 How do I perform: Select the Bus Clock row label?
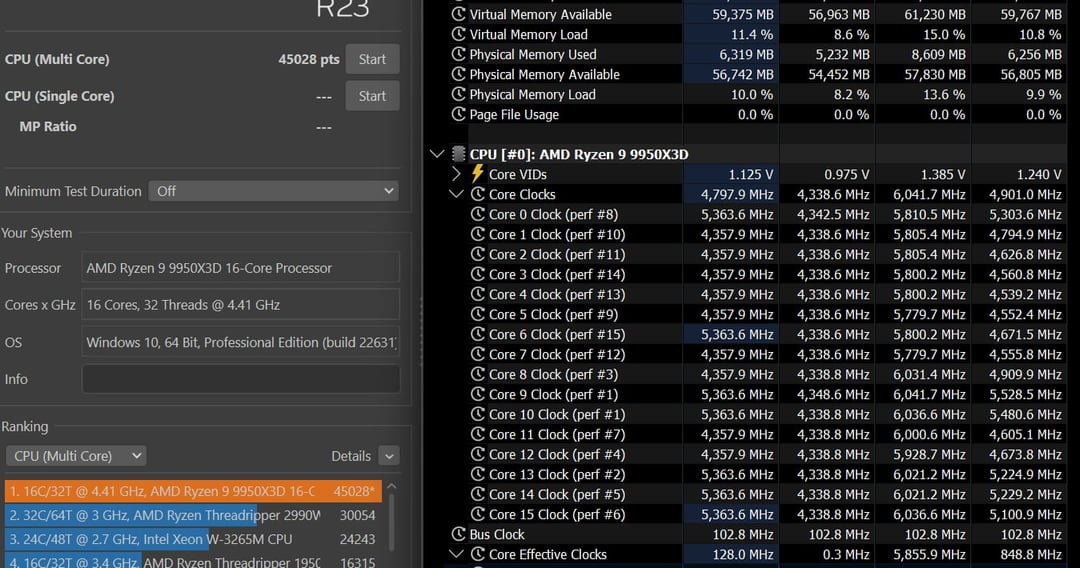coord(497,534)
